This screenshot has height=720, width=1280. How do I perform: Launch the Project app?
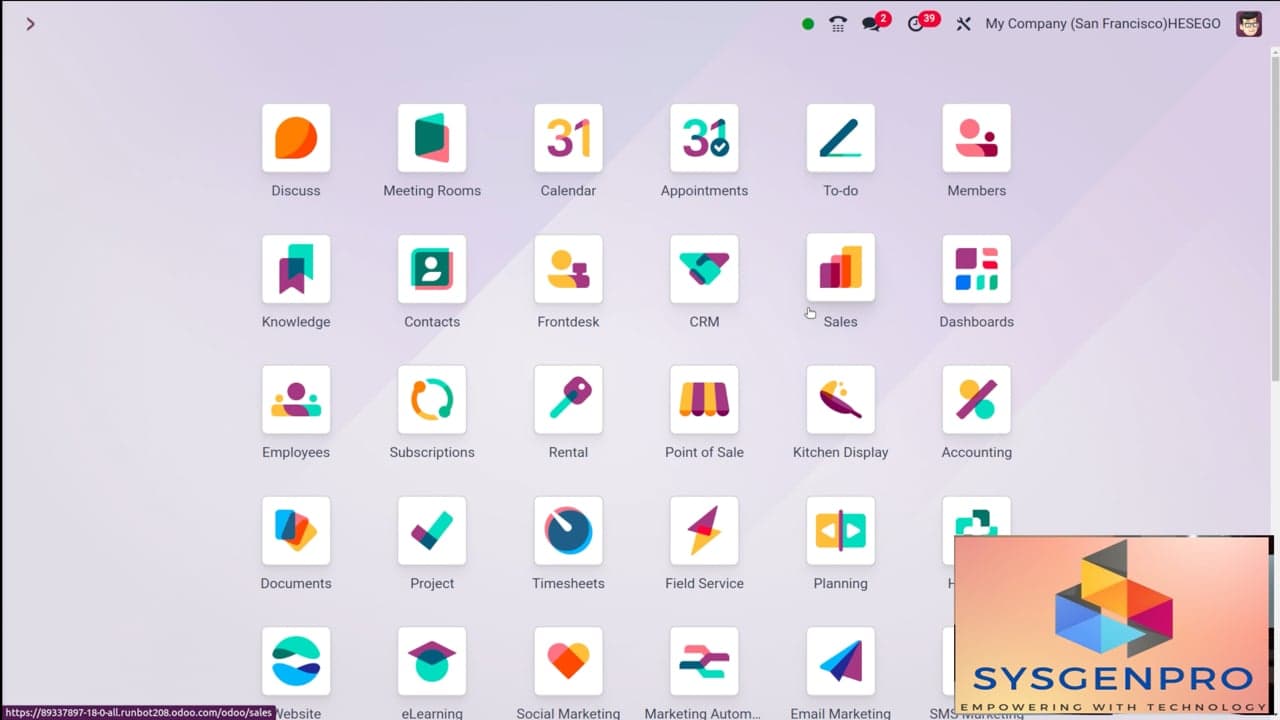click(432, 531)
